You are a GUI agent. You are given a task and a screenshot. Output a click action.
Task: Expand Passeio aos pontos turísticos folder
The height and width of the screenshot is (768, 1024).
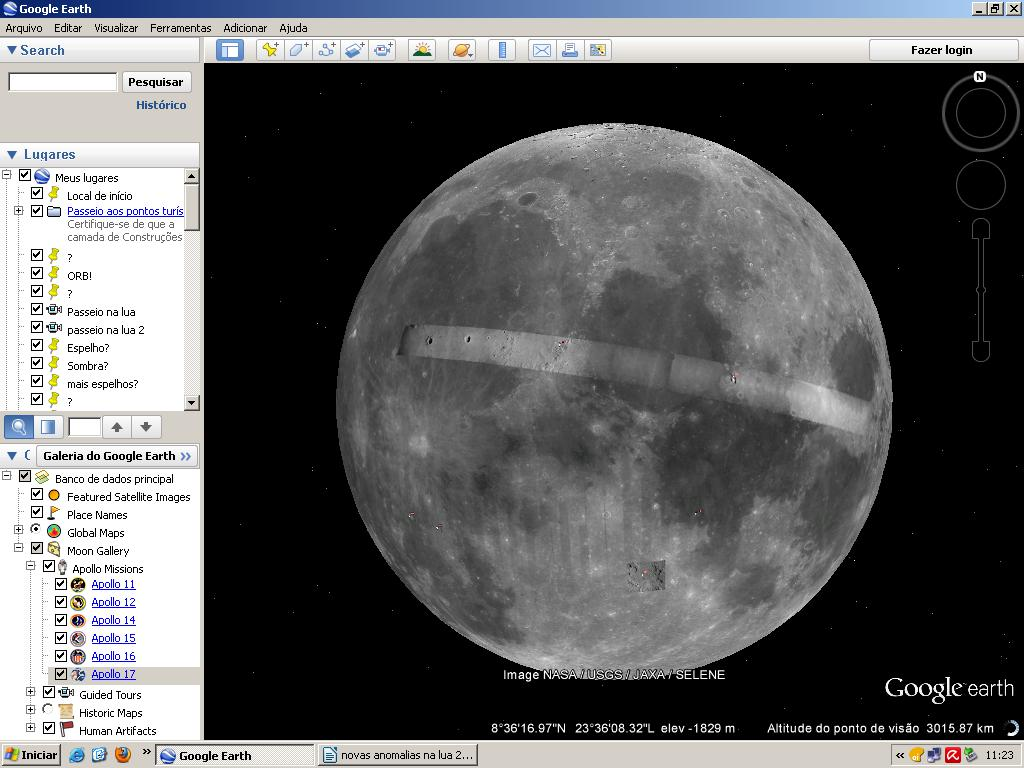[18, 211]
